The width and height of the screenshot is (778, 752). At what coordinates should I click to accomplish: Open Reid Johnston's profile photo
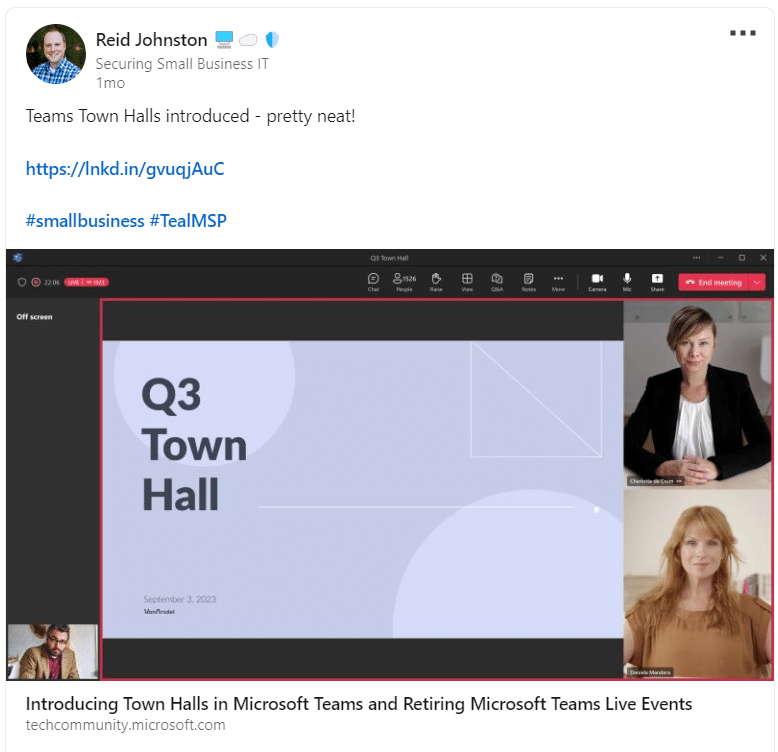pyautogui.click(x=56, y=54)
